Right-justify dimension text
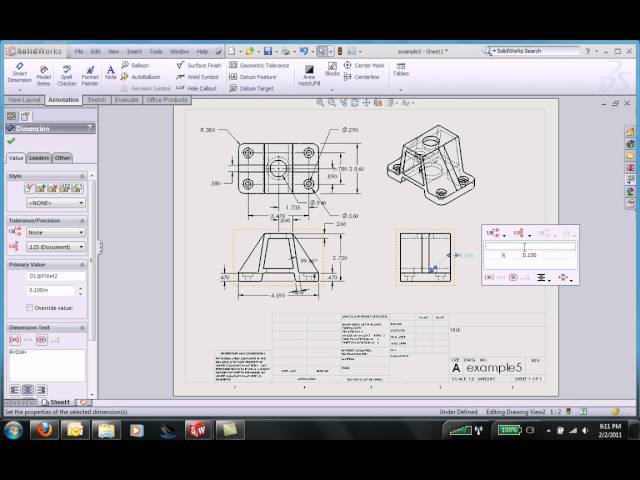Image resolution: width=640 pixels, height=480 pixels. pyautogui.click(x=41, y=390)
